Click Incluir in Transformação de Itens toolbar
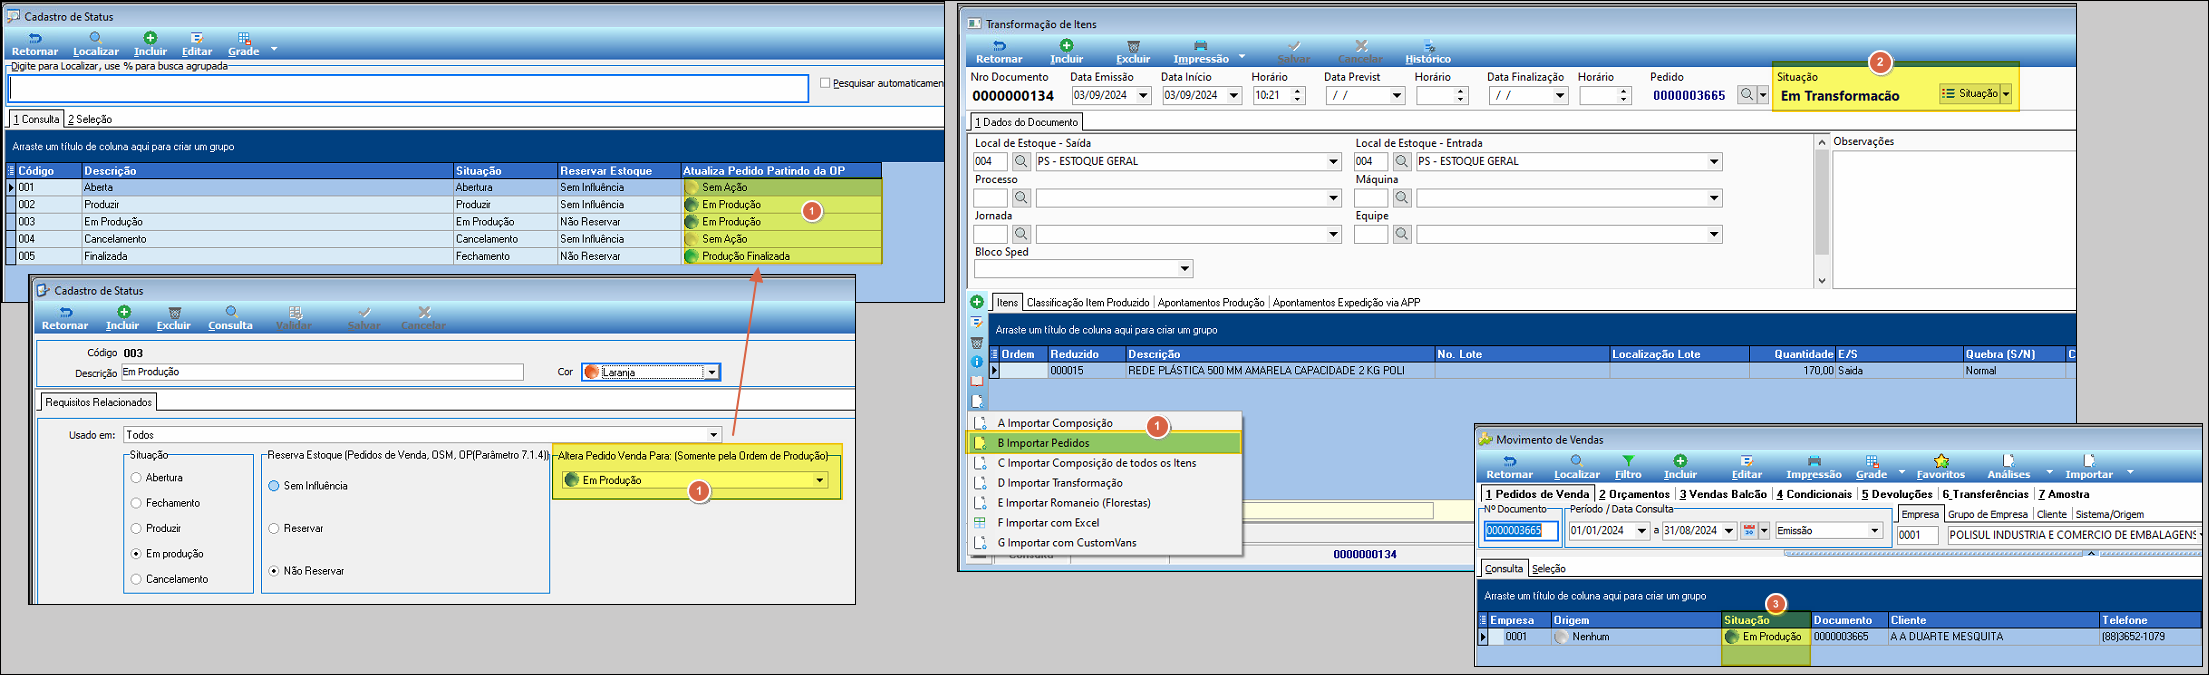This screenshot has height=675, width=2209. point(1066,51)
